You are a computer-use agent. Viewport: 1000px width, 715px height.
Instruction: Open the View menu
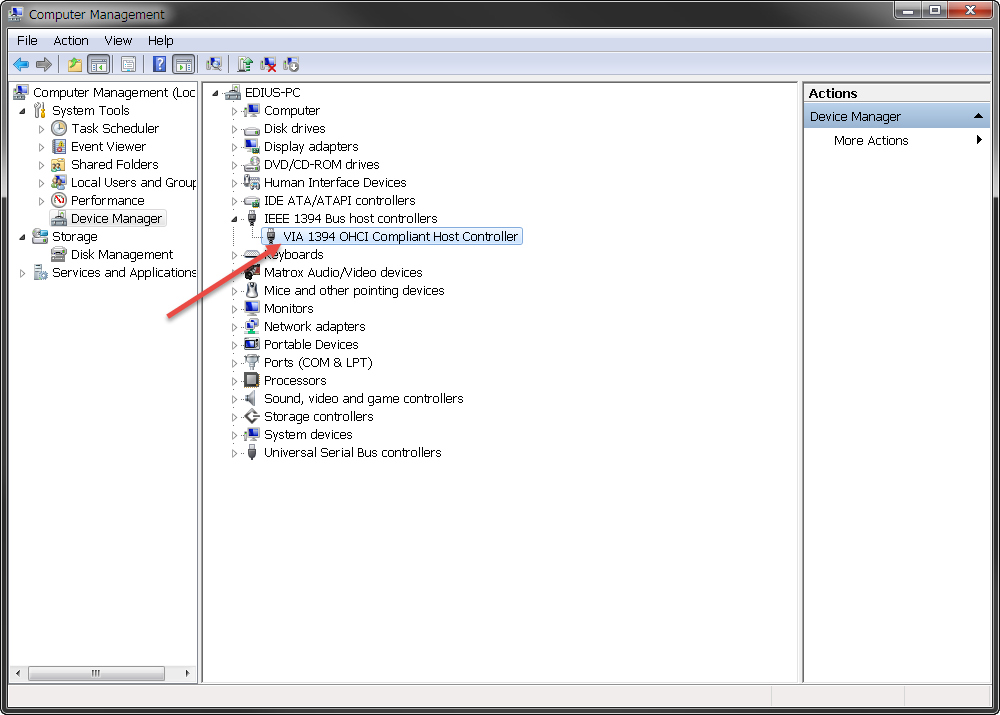point(118,40)
